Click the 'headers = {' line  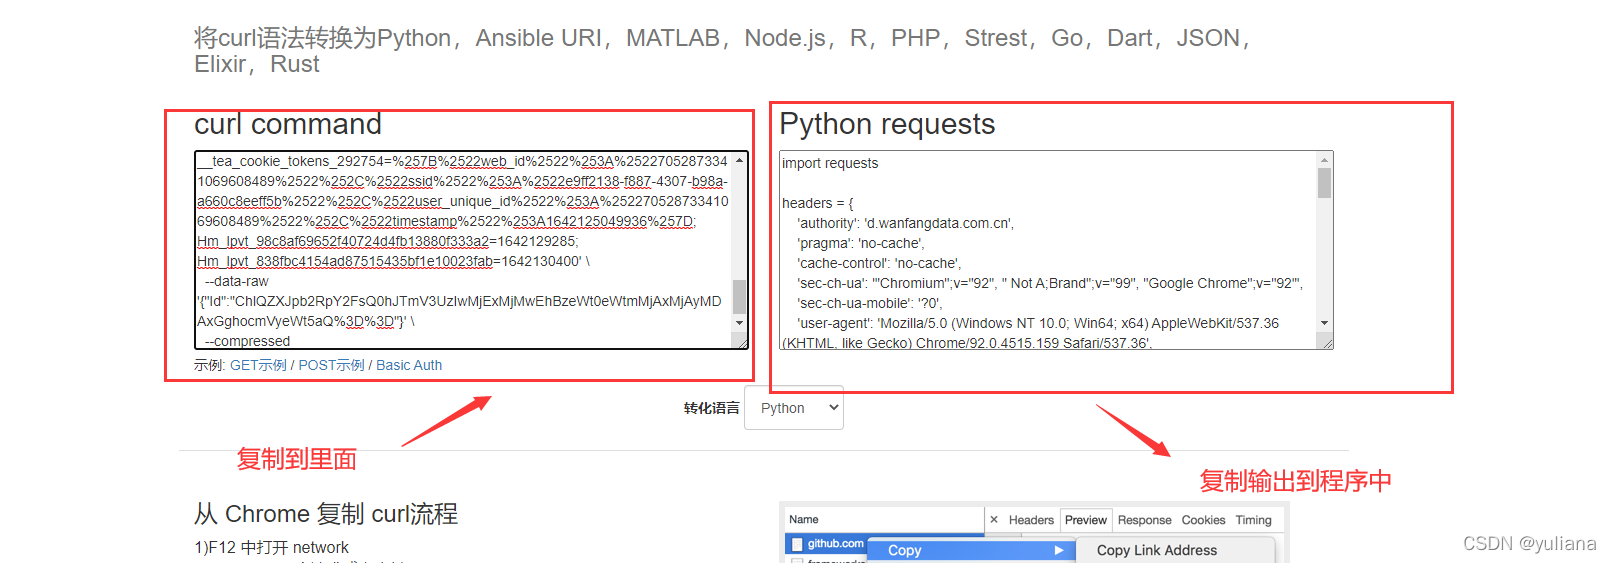tap(818, 203)
